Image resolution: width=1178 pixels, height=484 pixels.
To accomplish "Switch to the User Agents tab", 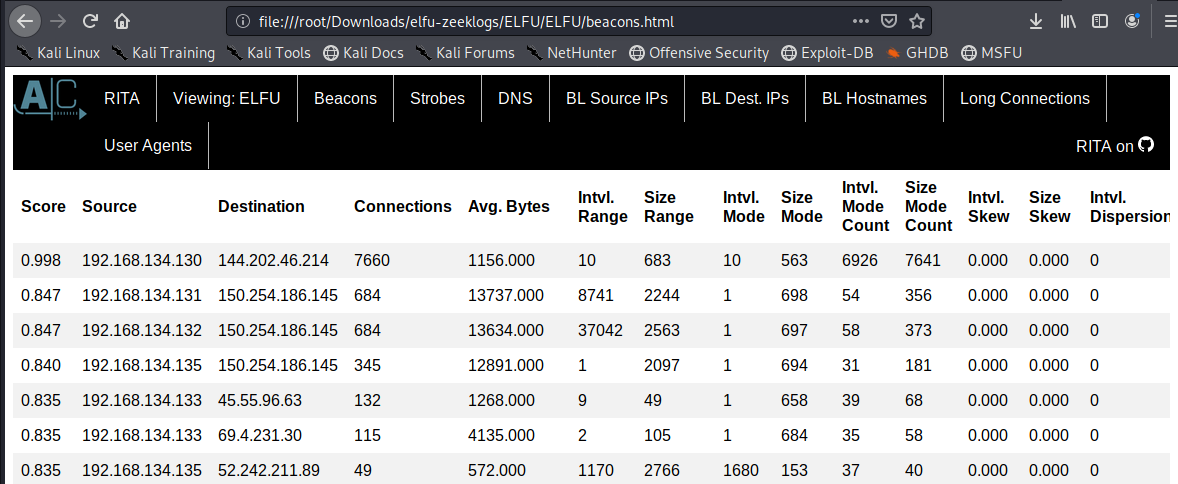I will pos(148,145).
